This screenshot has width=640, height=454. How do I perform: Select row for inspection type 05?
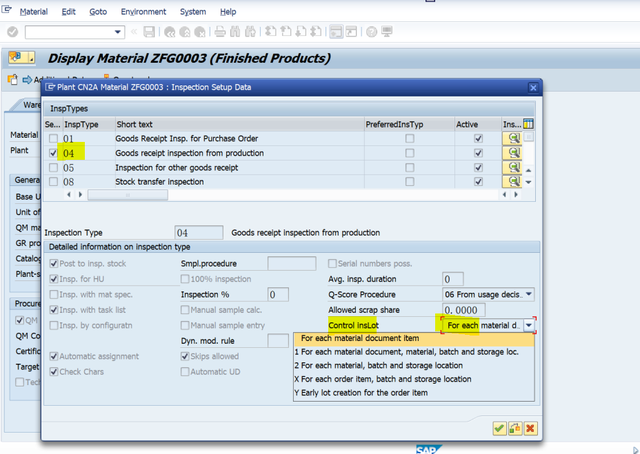pos(53,167)
